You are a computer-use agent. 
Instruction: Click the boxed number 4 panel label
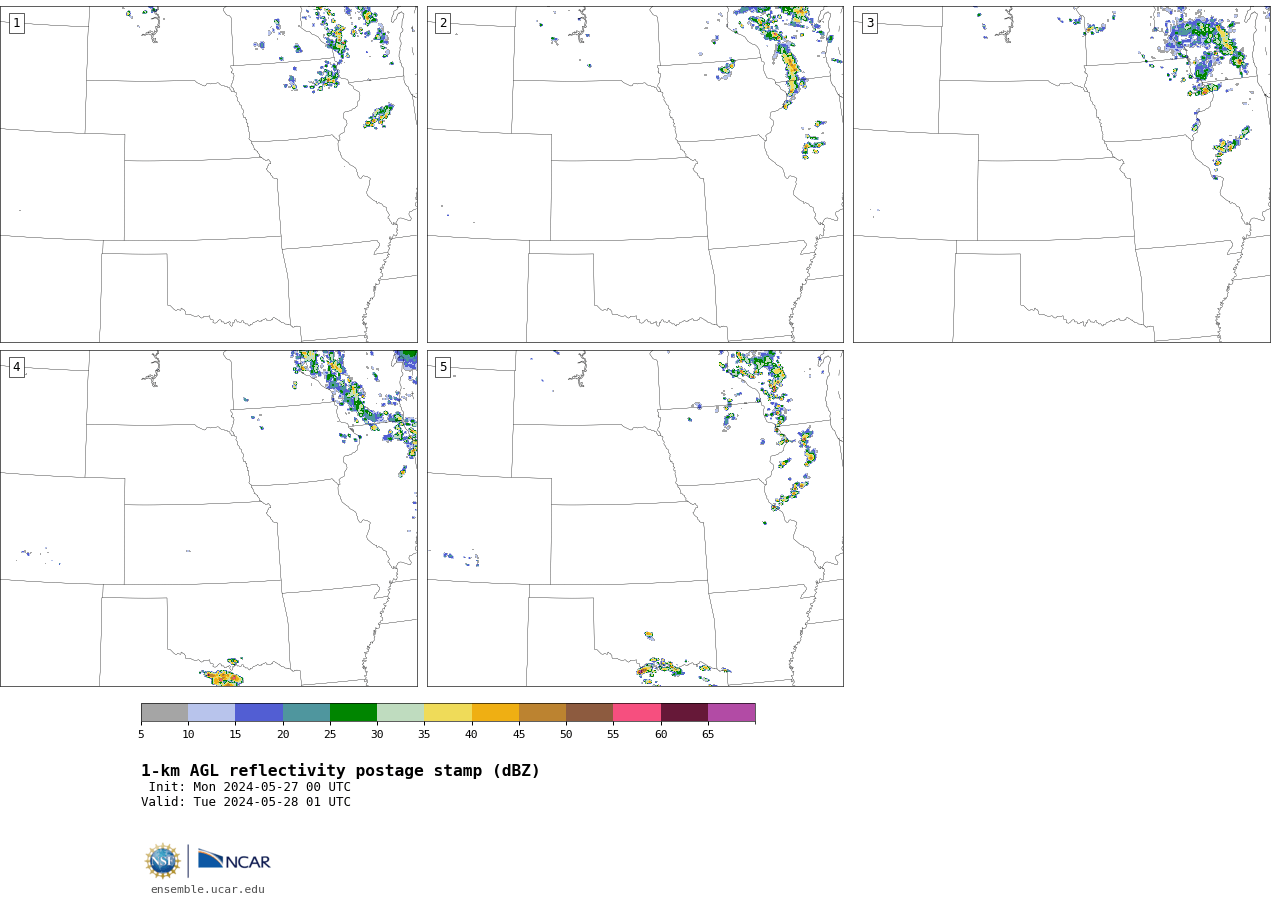(17, 367)
